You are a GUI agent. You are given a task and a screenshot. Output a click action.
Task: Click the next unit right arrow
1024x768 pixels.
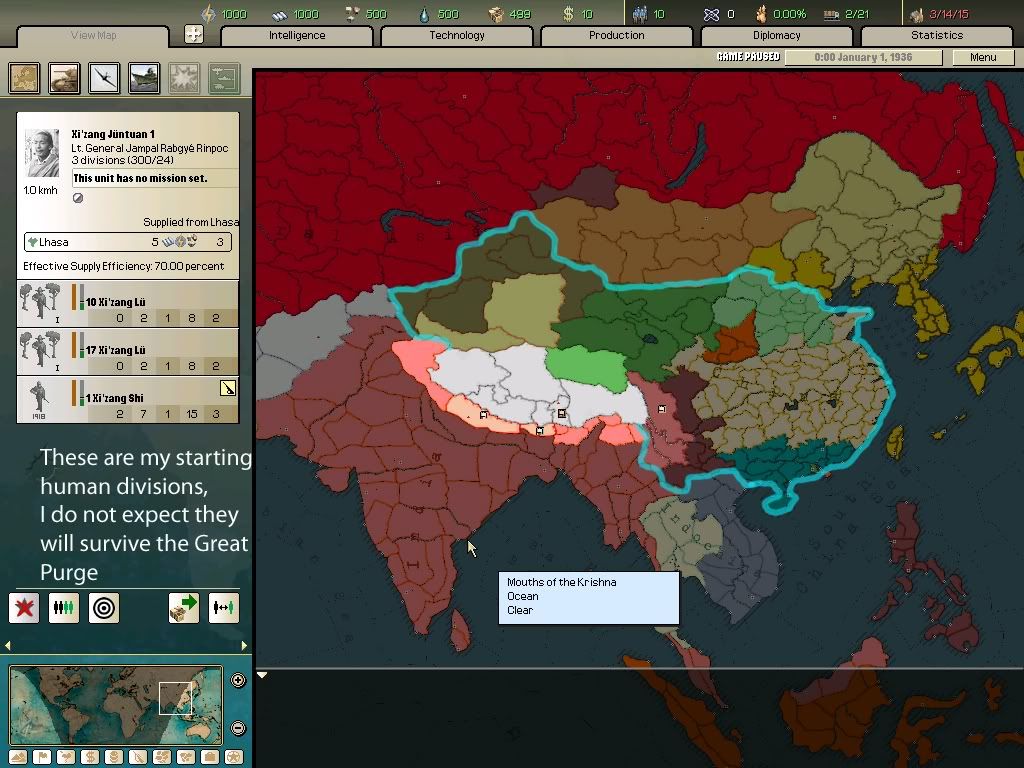click(244, 645)
